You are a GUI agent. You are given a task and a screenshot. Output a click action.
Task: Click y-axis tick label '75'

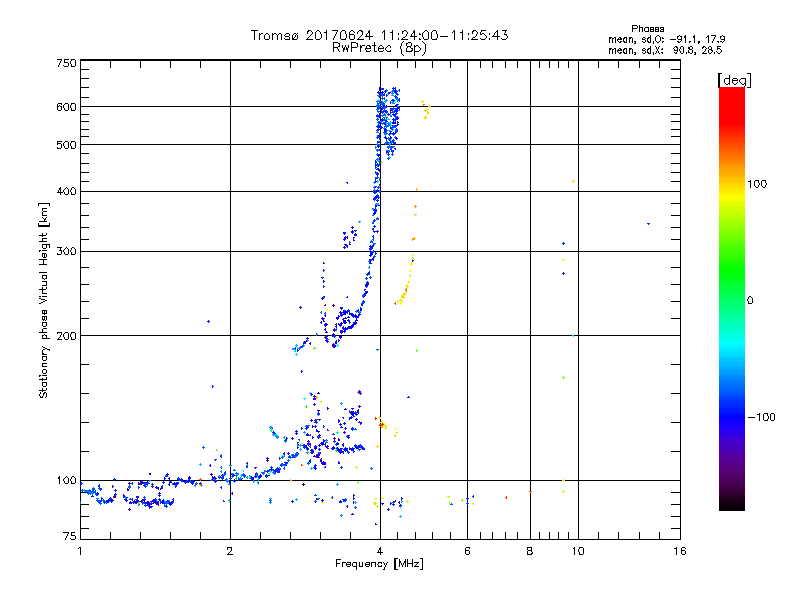point(70,536)
